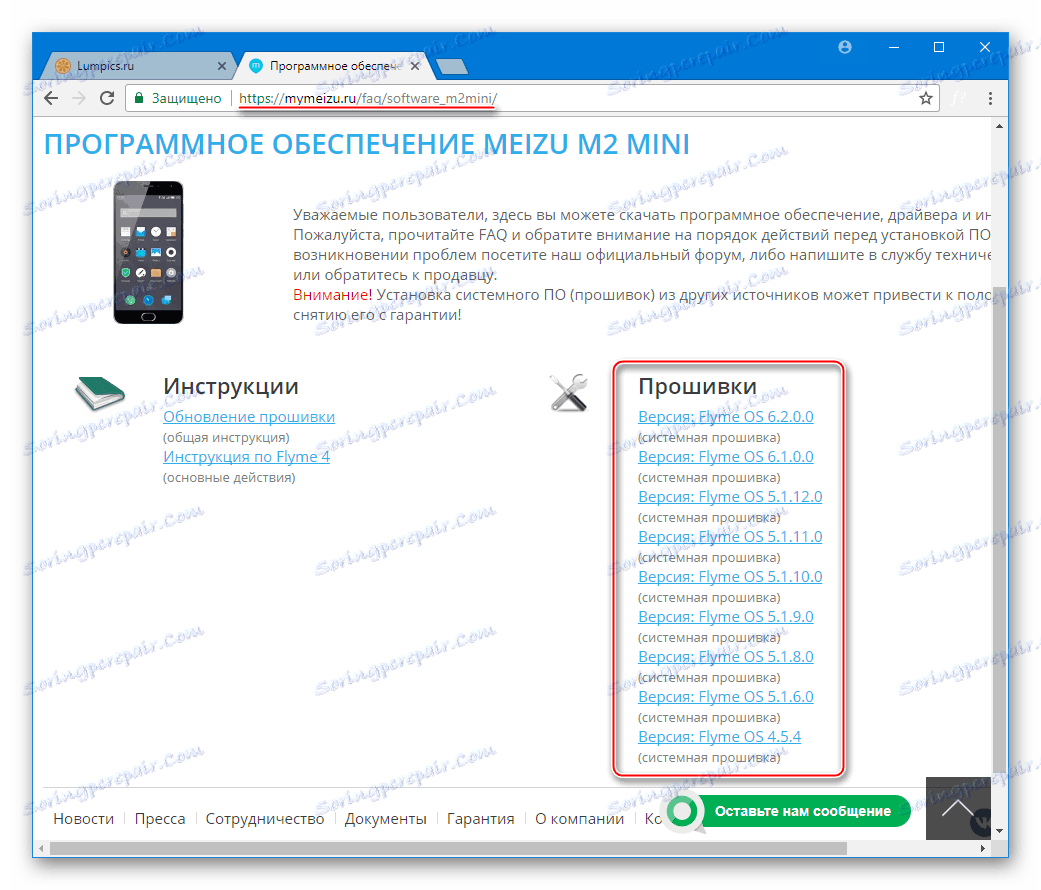Download Flyme OS 6.2.0.0 firmware link
Image resolution: width=1041 pixels, height=890 pixels.
[726, 417]
